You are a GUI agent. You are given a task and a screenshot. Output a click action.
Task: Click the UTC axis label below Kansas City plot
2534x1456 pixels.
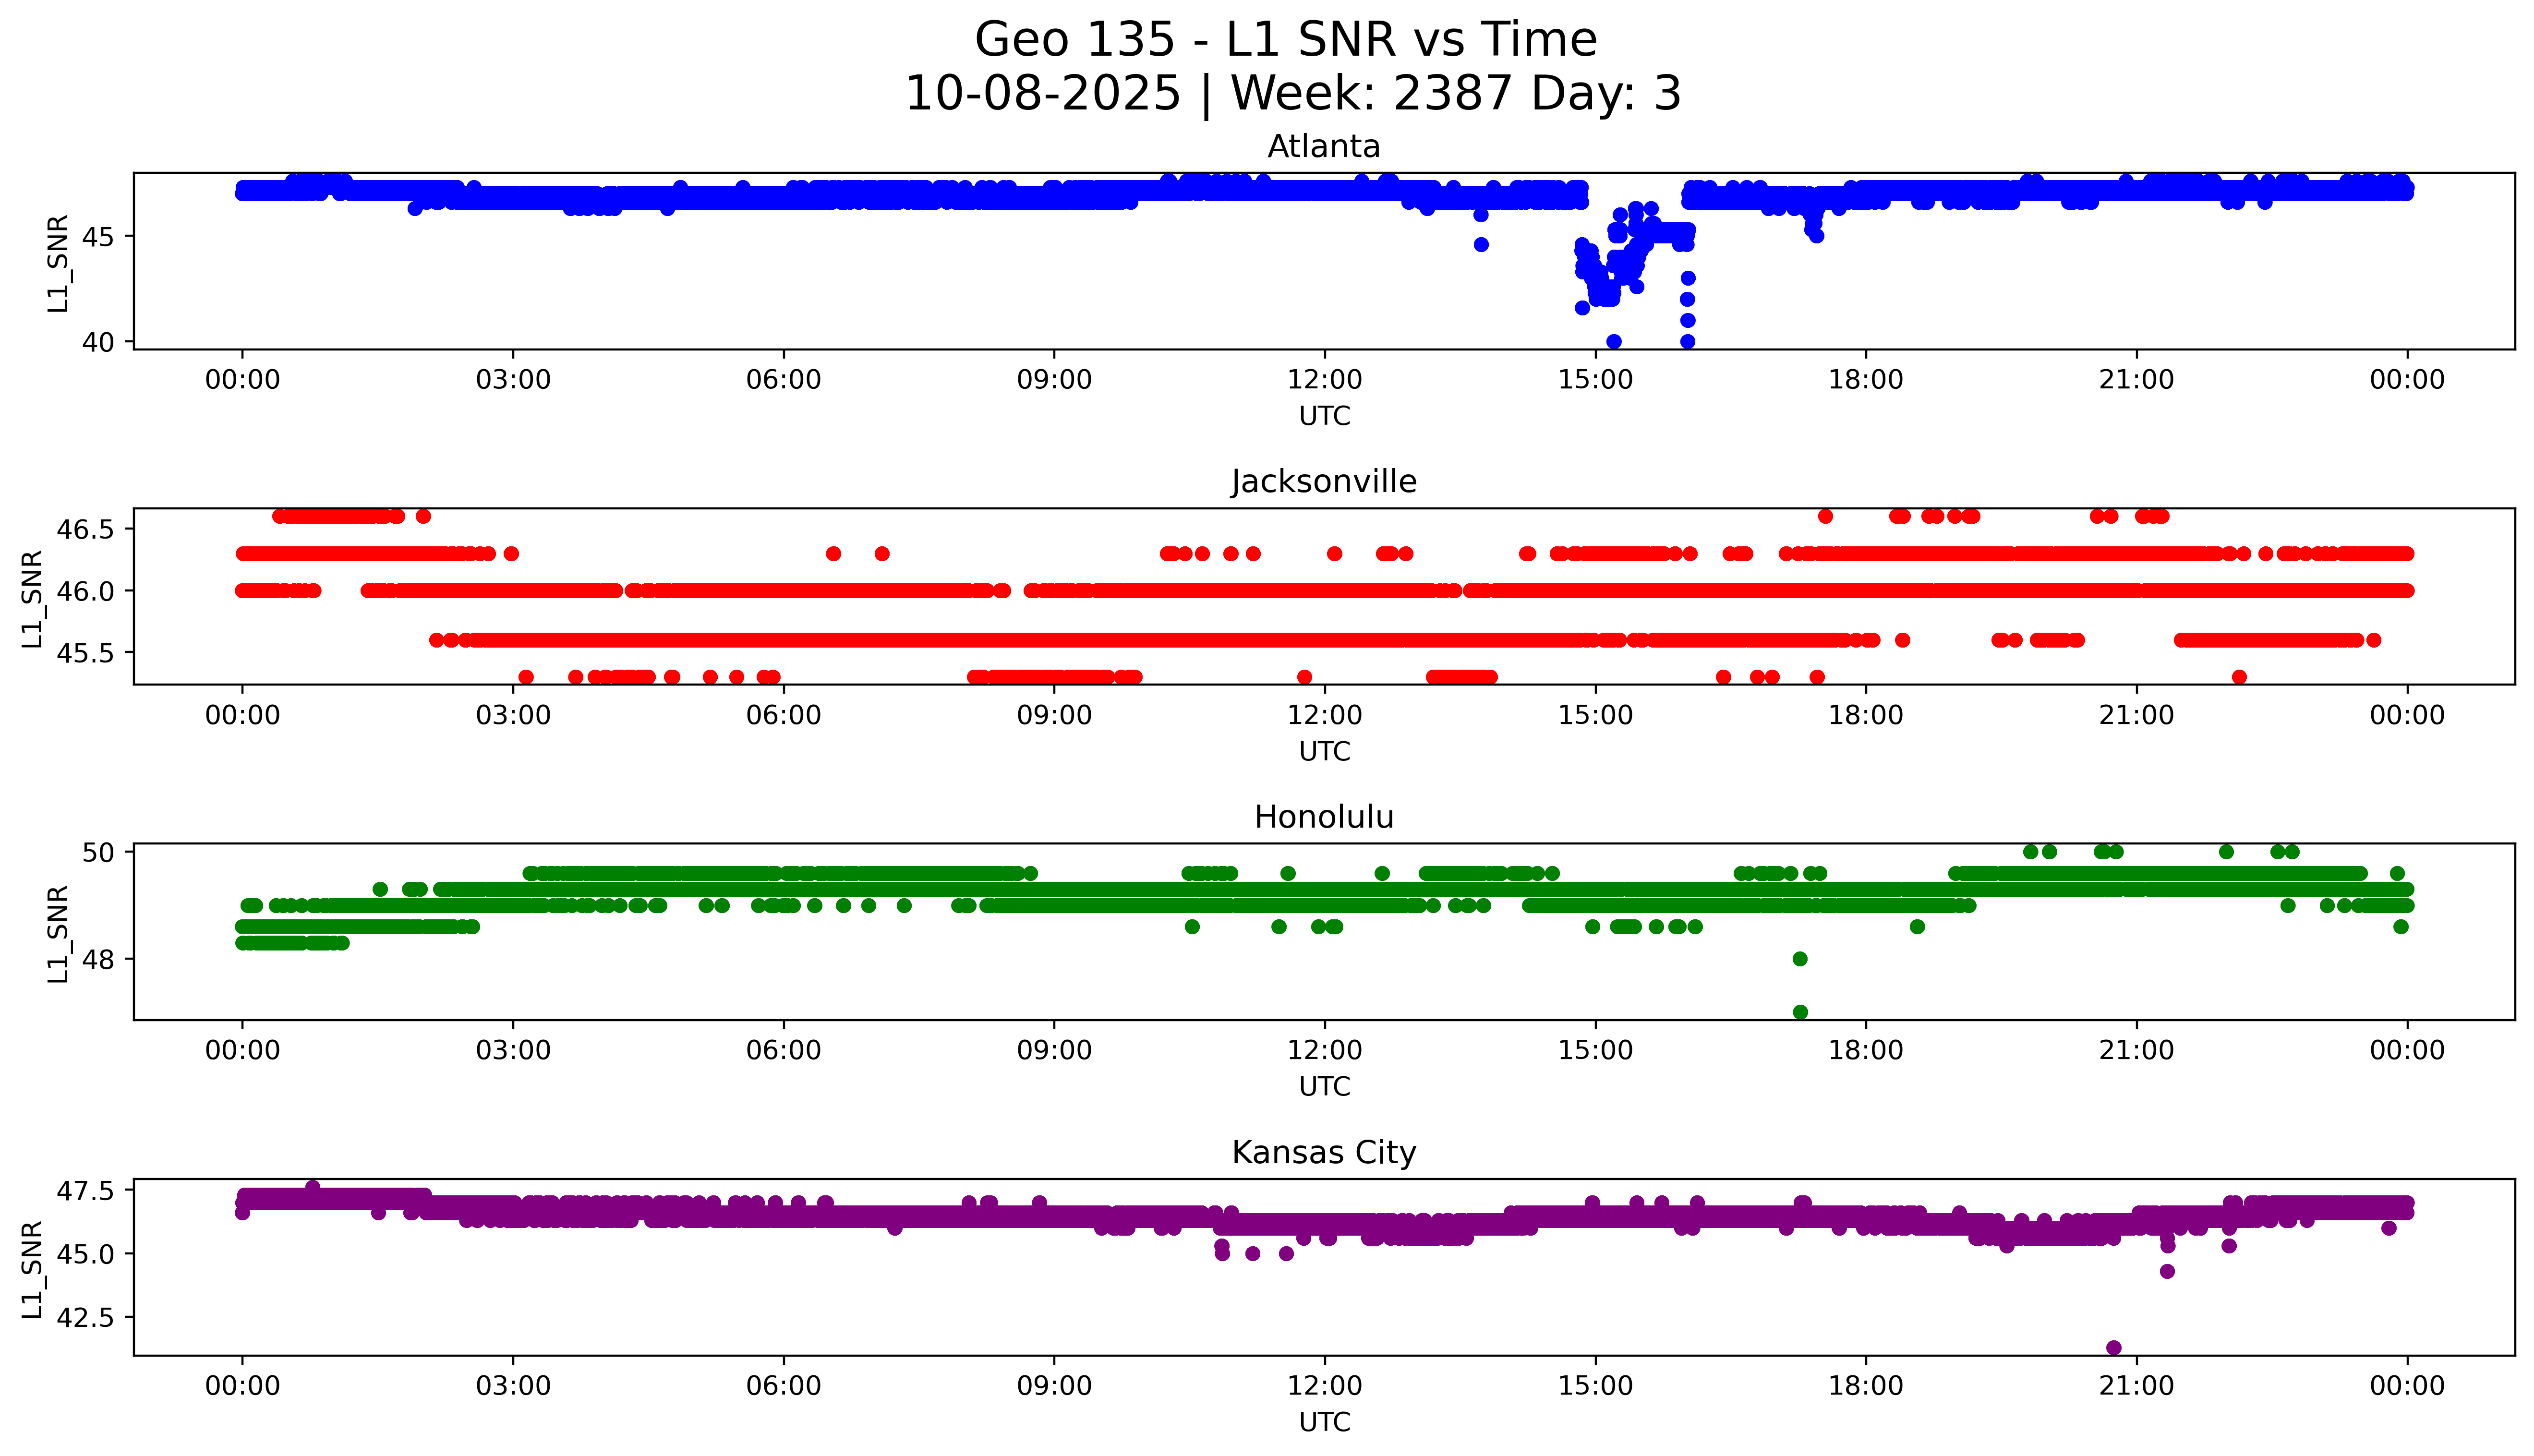[x=1324, y=1422]
